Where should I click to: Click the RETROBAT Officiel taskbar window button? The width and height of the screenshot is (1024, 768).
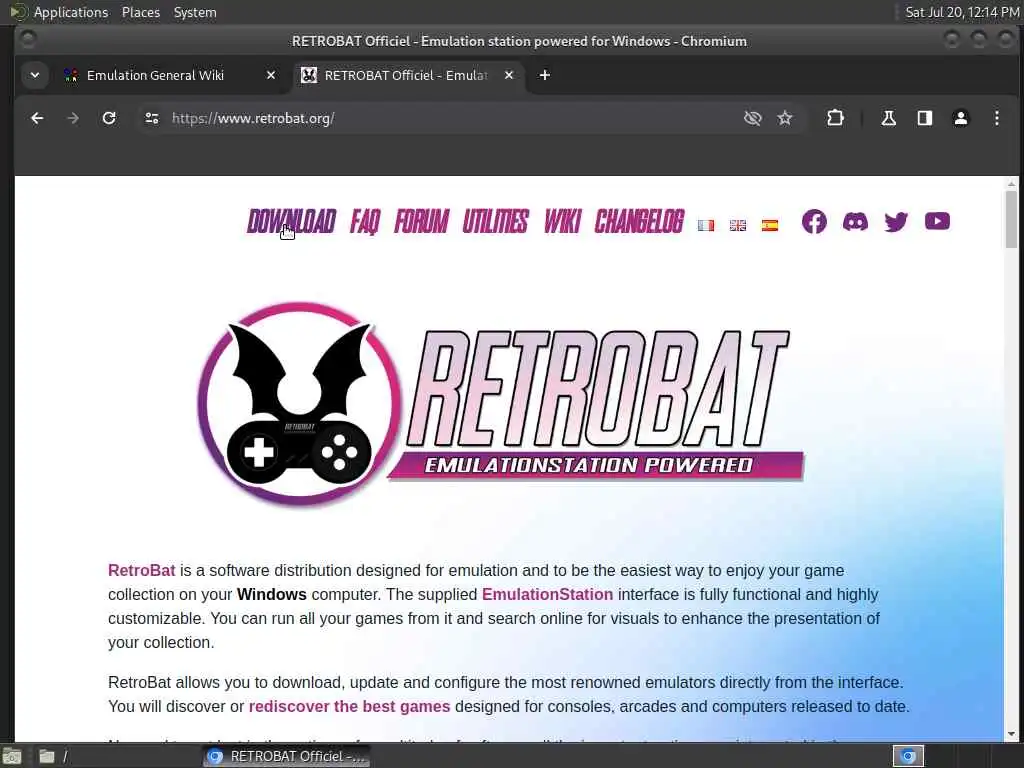tap(286, 756)
